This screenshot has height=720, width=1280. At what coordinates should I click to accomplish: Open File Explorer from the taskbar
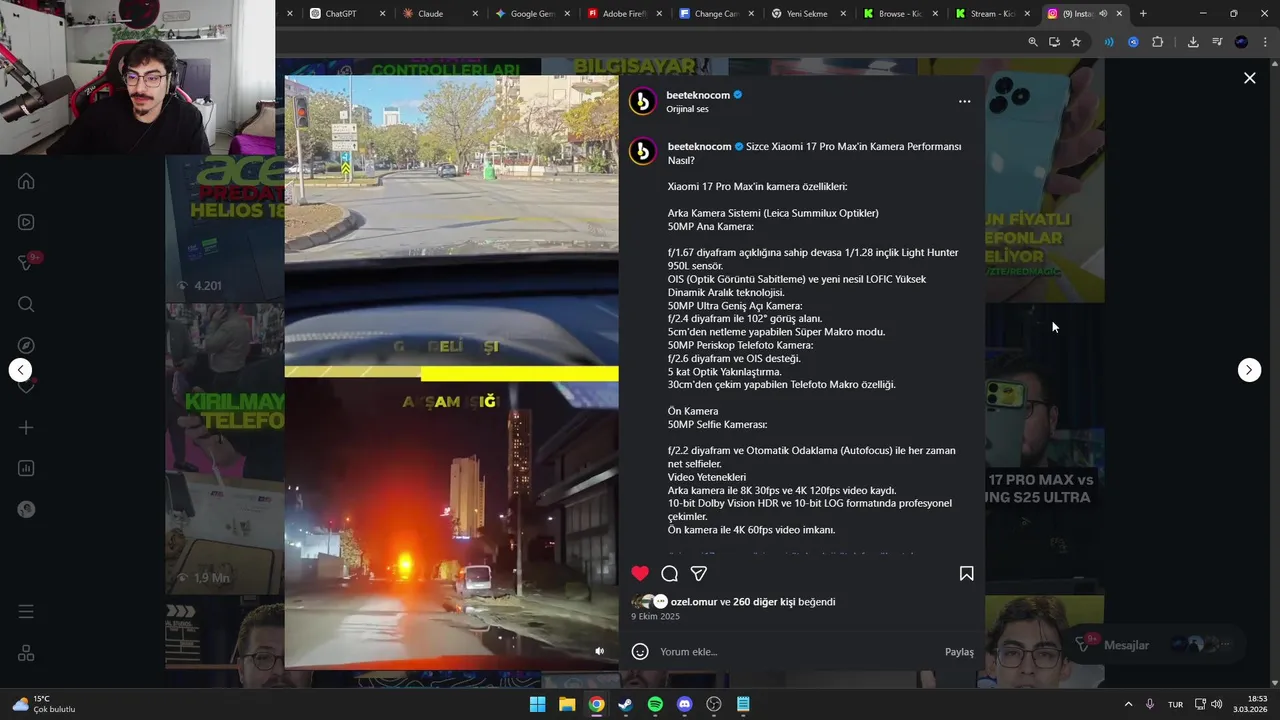(x=567, y=704)
